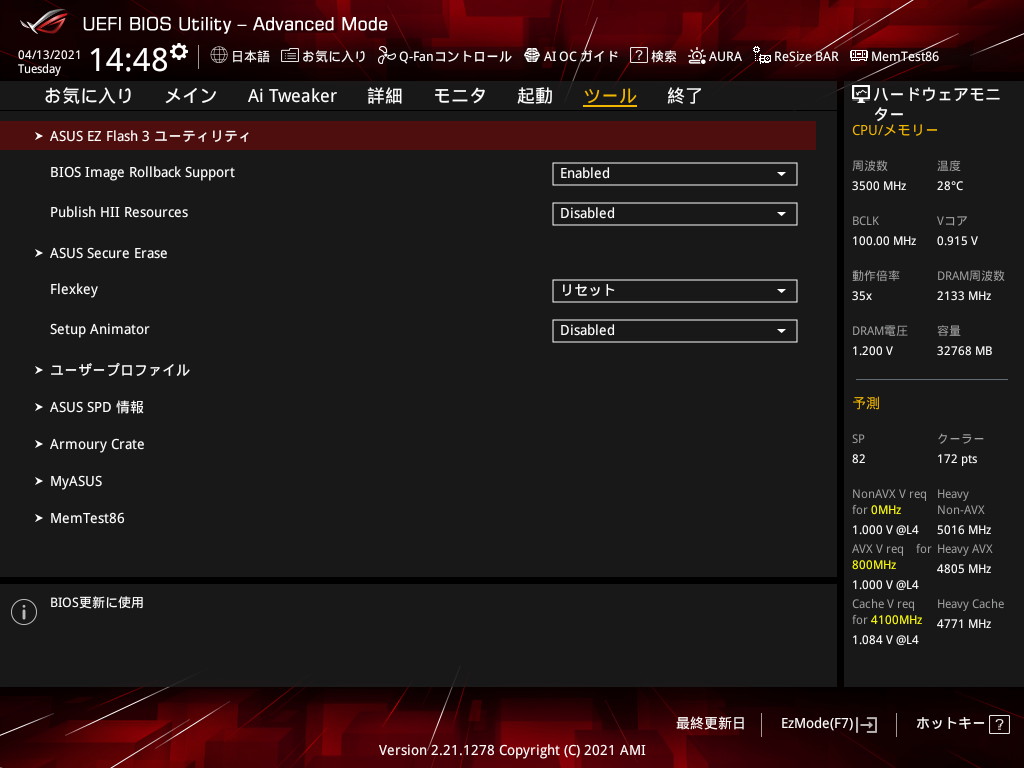Click the 4771 MHz Heavy Cache value
The width and height of the screenshot is (1024, 768).
click(x=964, y=624)
